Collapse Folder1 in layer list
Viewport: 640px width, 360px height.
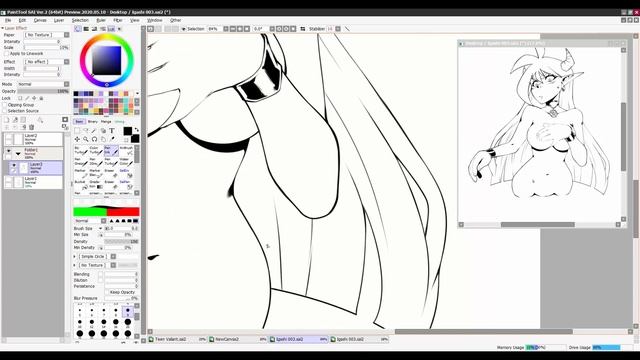(18, 154)
